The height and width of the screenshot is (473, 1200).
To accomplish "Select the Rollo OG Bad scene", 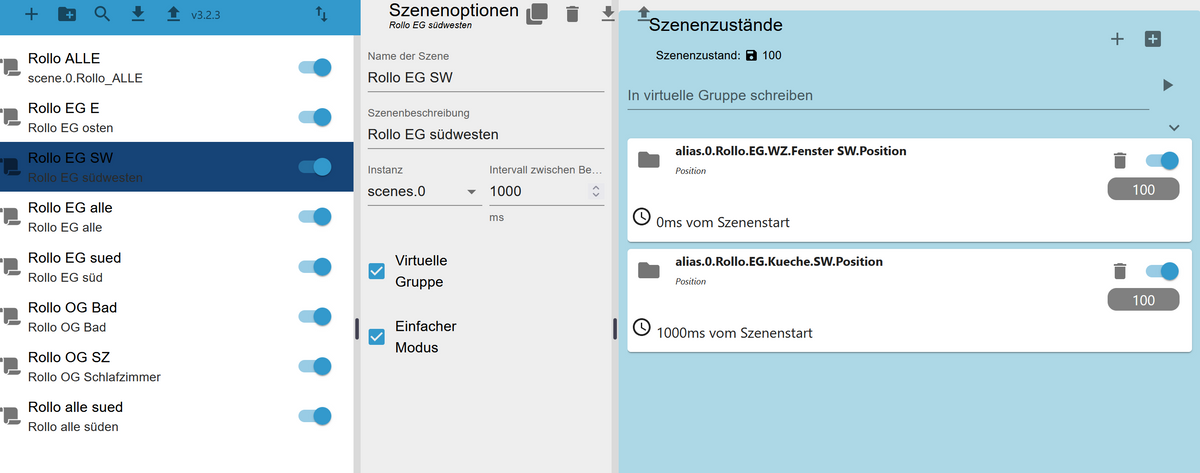I will pyautogui.click(x=150, y=316).
